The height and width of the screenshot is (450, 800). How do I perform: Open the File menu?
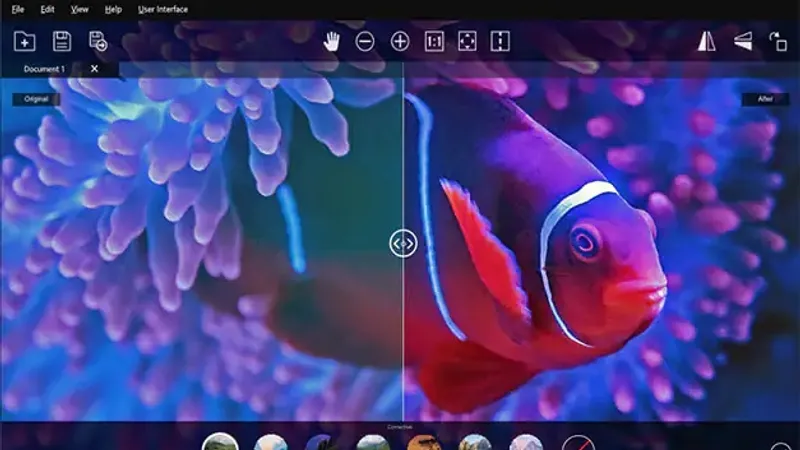(x=18, y=9)
